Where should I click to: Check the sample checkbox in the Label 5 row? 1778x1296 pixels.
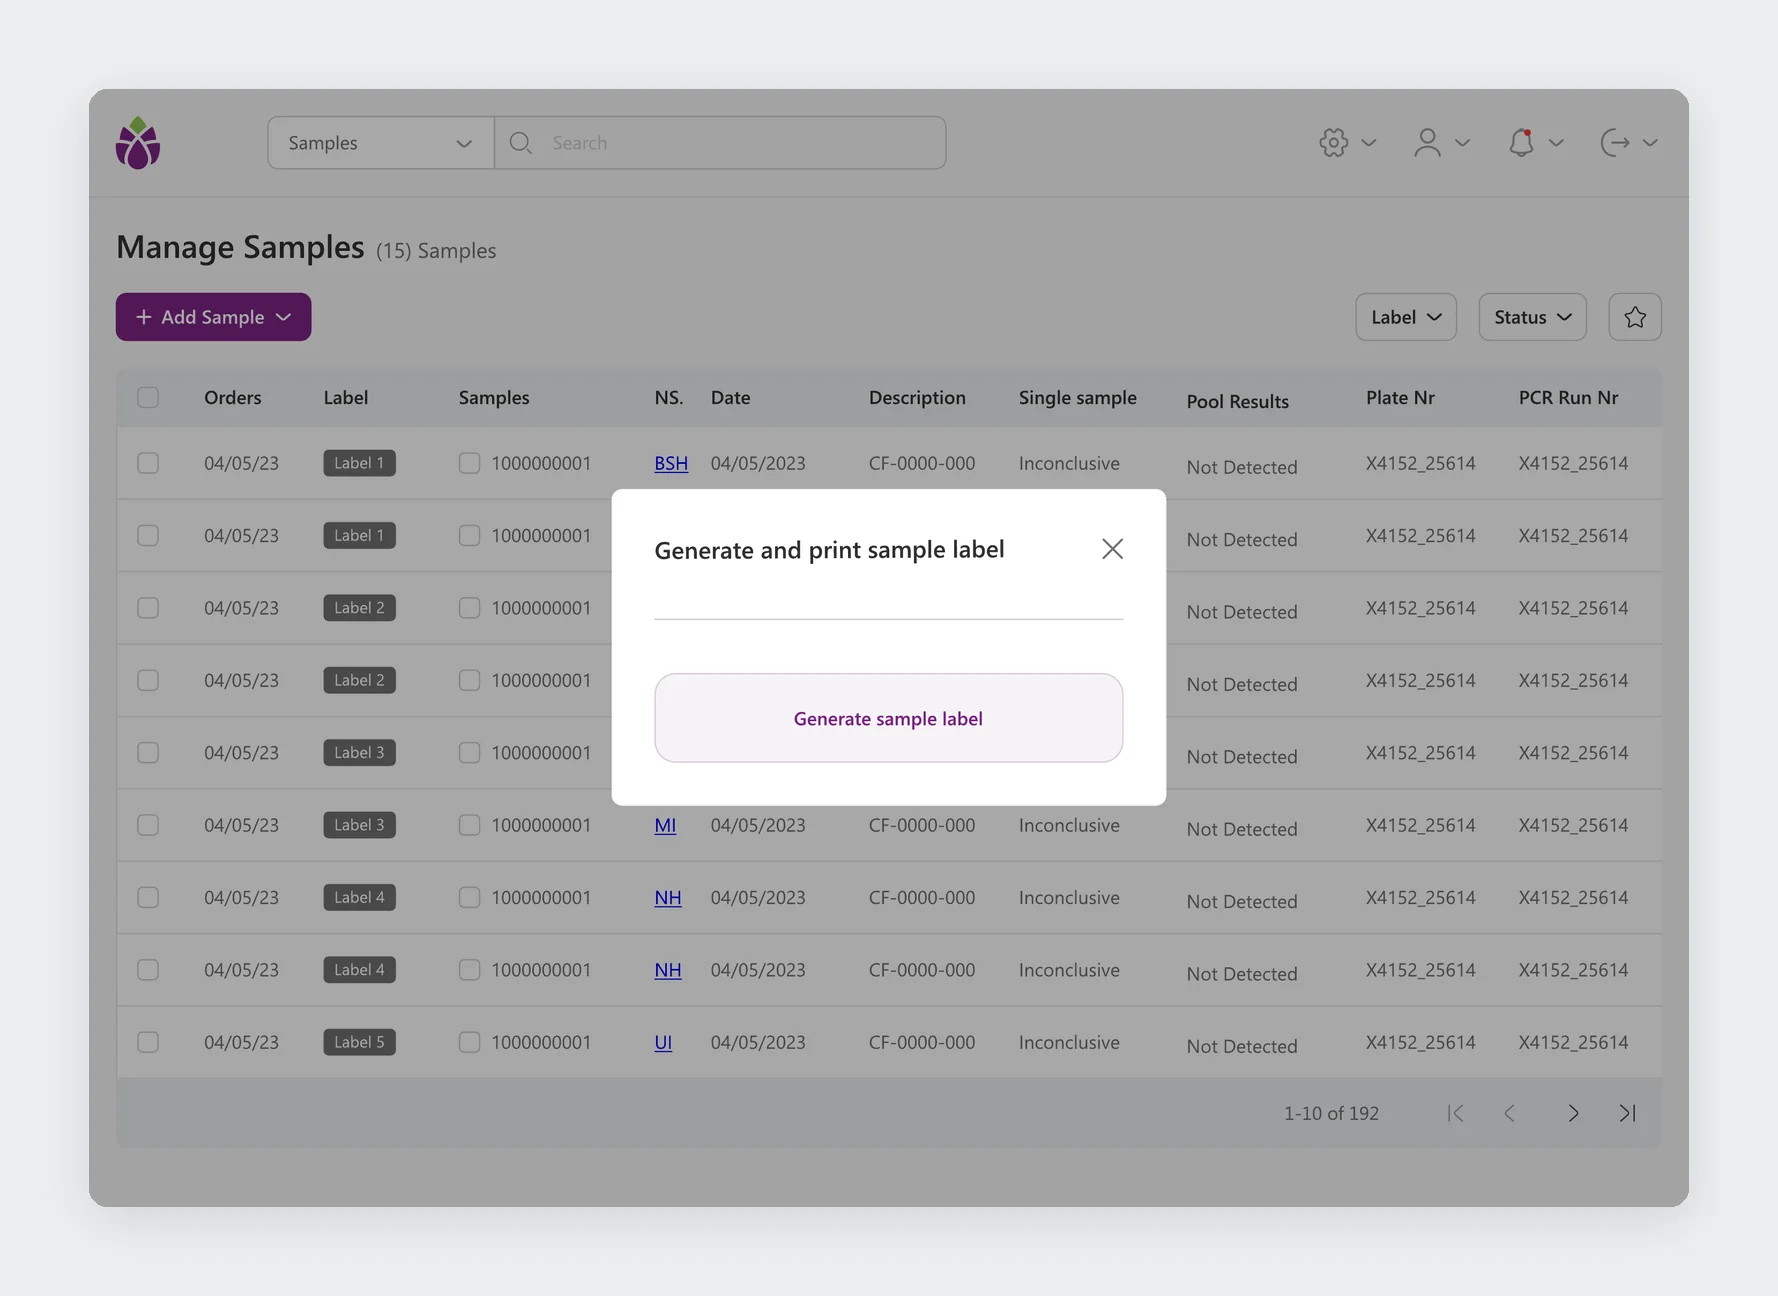click(x=469, y=1042)
